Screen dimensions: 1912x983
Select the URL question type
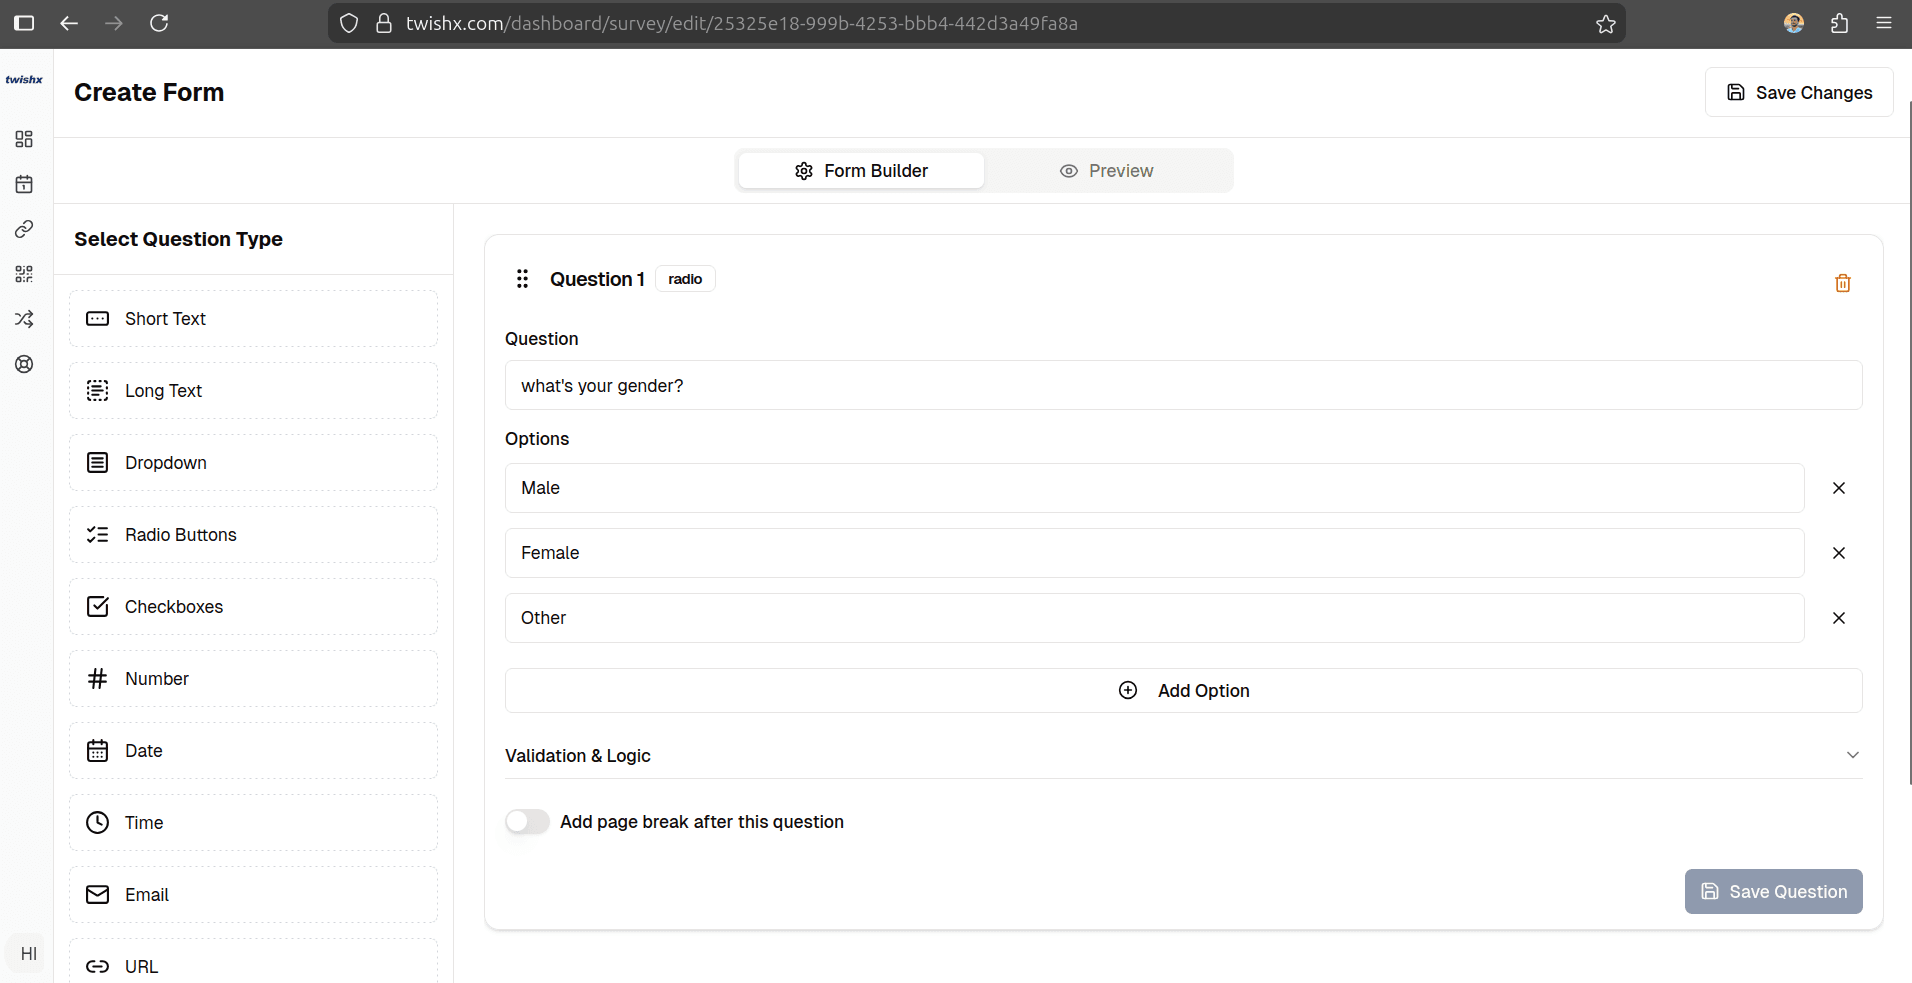[x=253, y=962]
